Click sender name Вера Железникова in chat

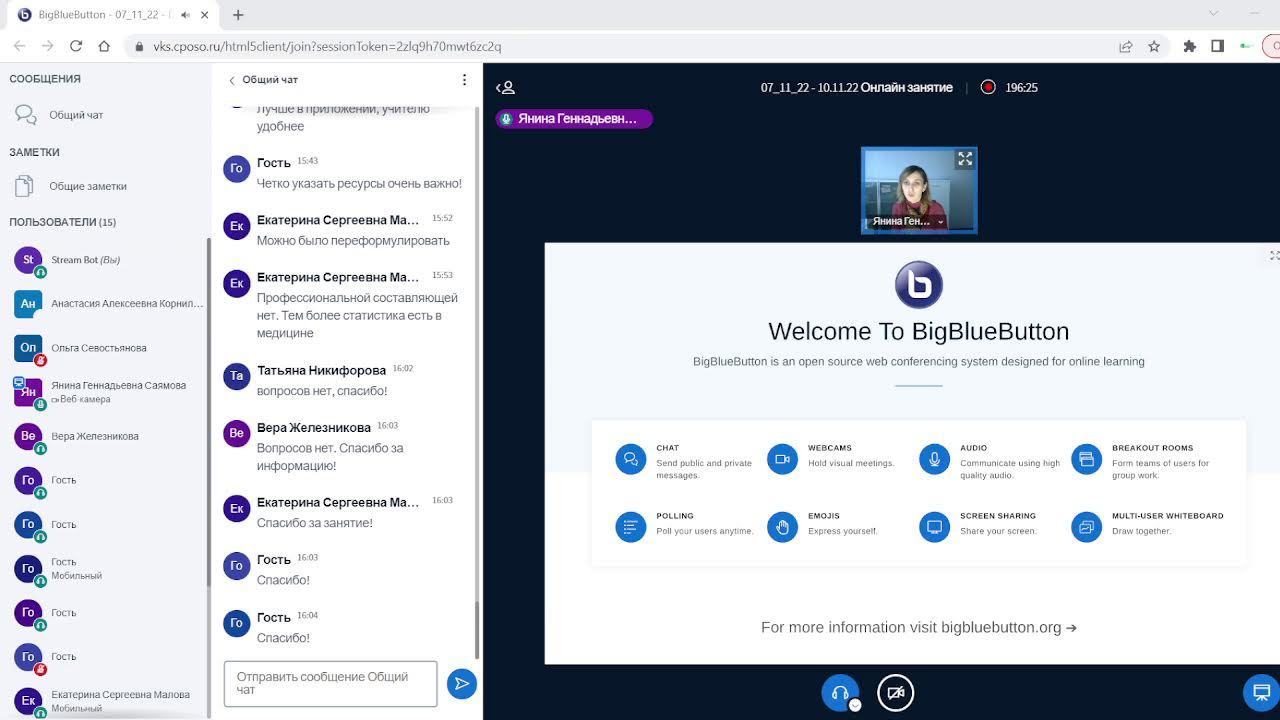(x=314, y=428)
